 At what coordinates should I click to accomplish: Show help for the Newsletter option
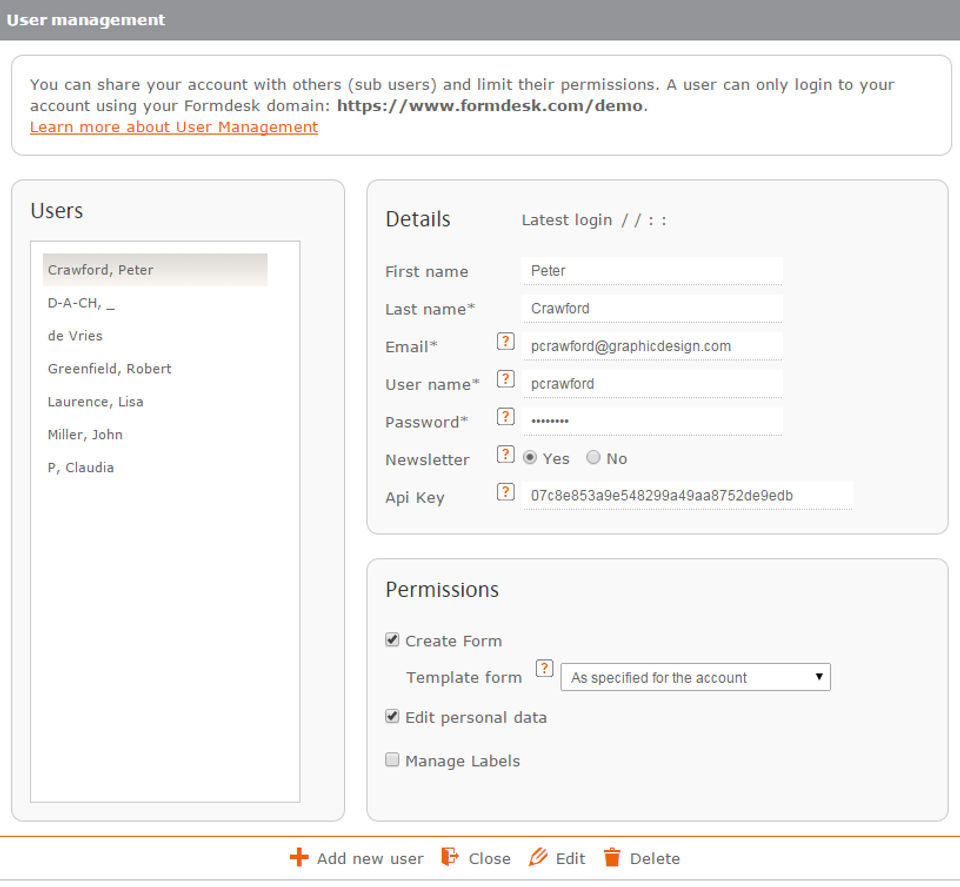pos(505,454)
